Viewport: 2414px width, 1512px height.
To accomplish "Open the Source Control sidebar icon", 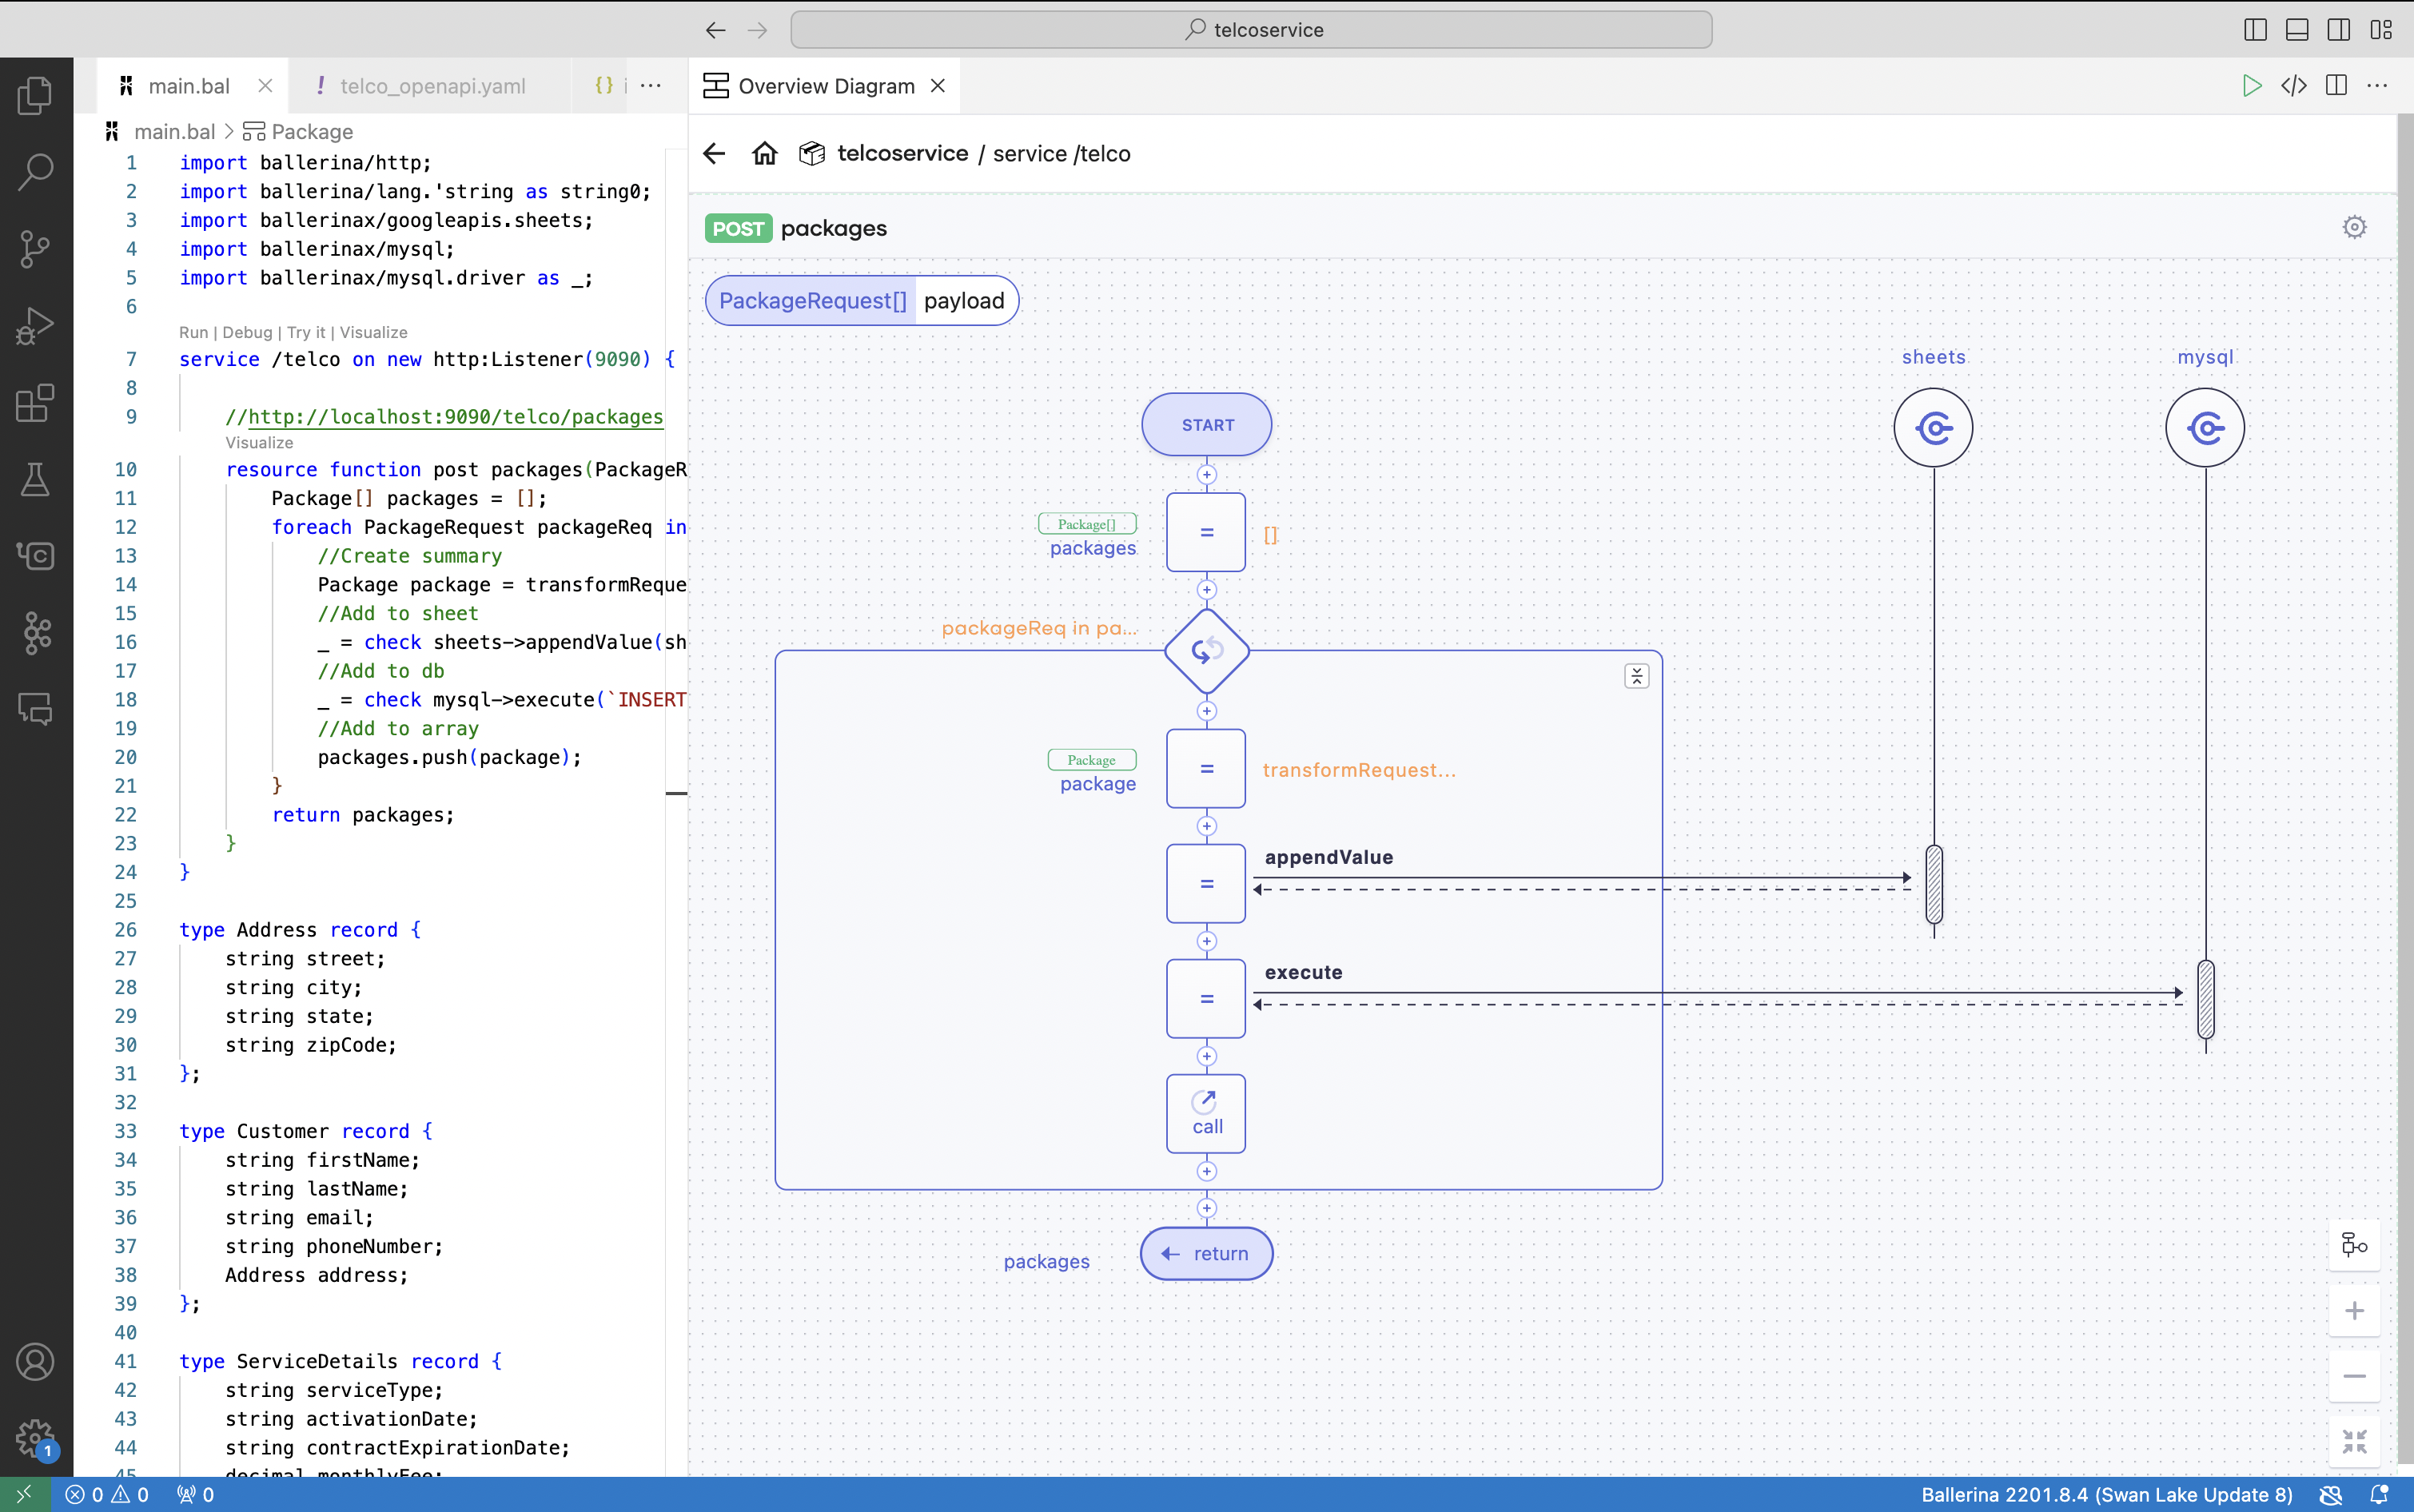I will pos(35,248).
